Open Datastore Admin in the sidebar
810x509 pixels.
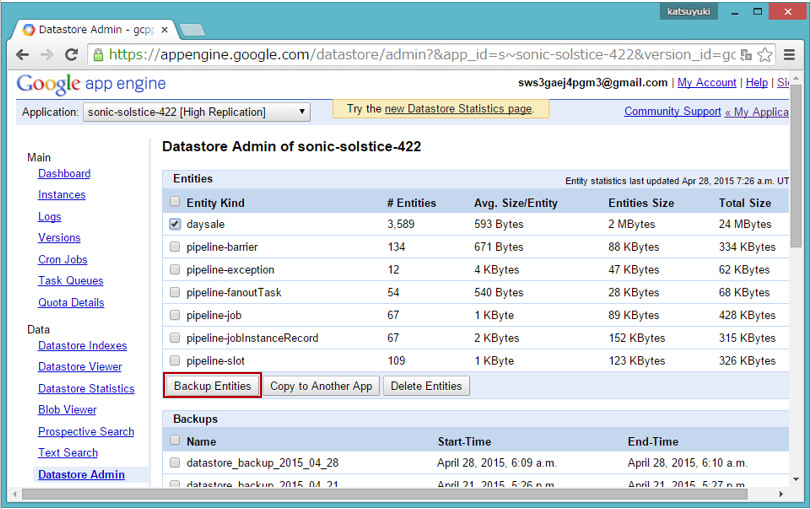click(x=81, y=474)
